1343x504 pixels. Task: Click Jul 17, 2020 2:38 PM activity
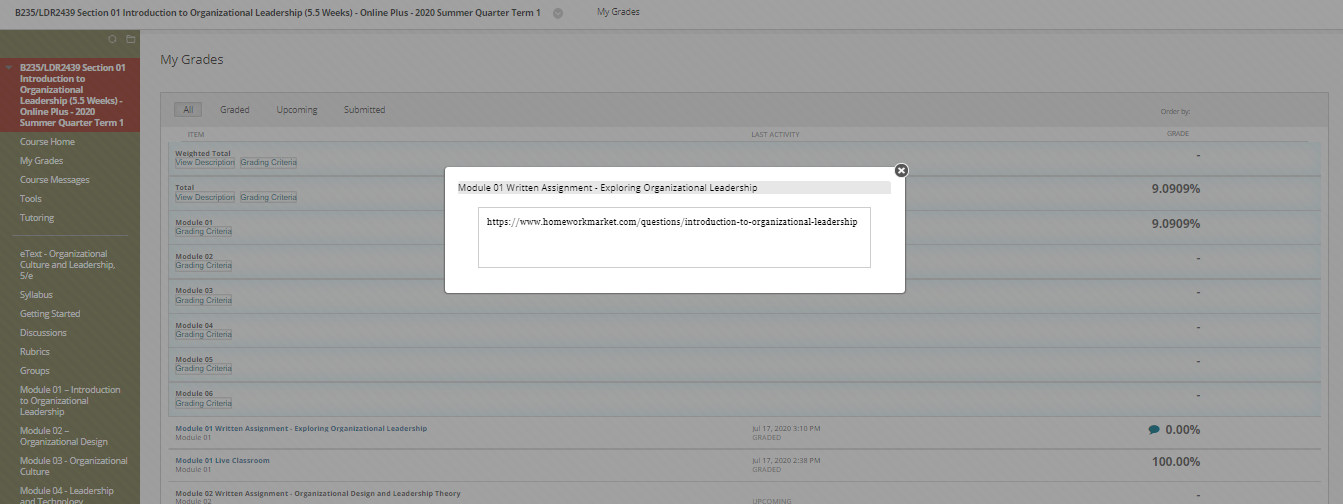pyautogui.click(x=786, y=460)
